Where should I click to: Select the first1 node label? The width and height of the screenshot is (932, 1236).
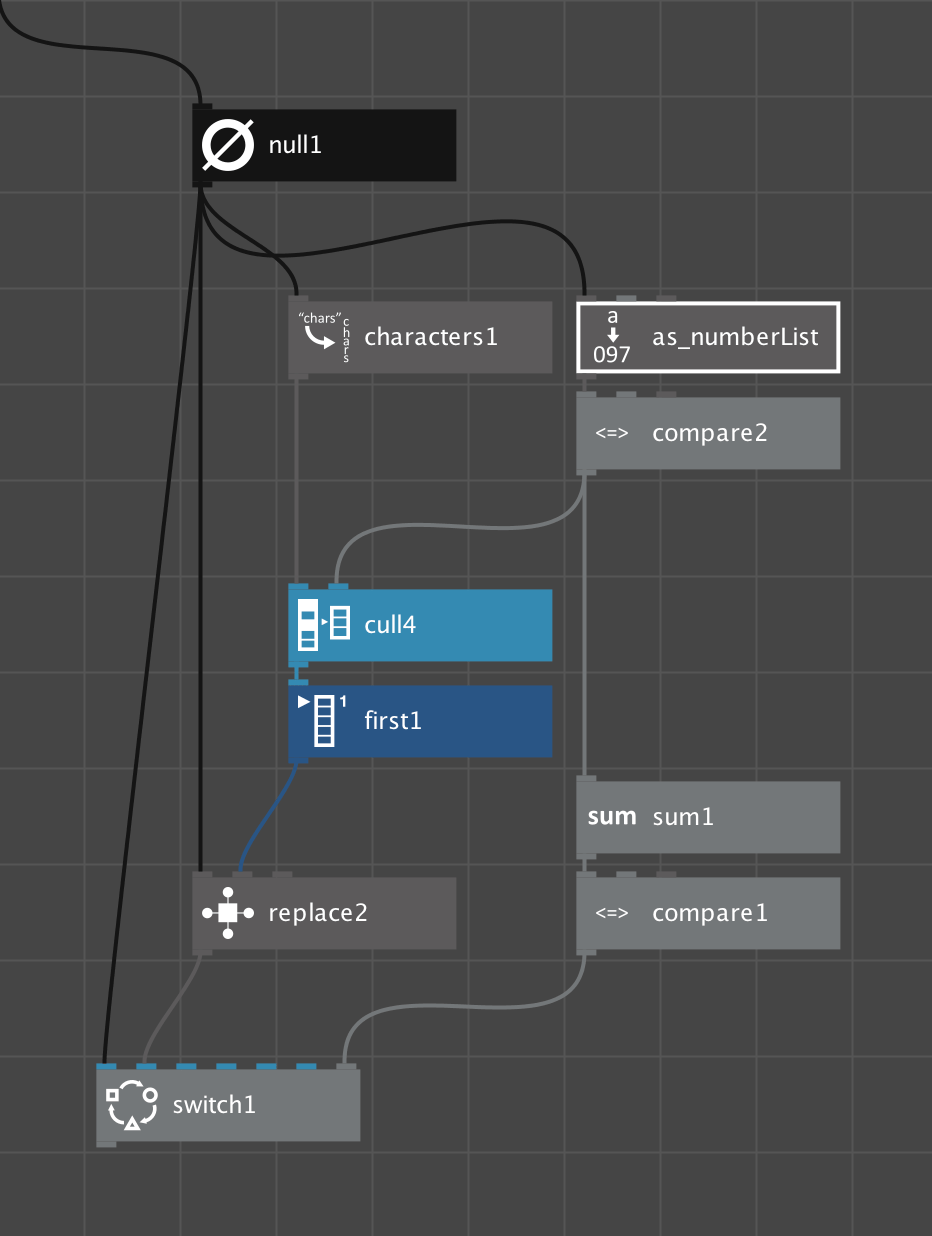click(x=393, y=721)
